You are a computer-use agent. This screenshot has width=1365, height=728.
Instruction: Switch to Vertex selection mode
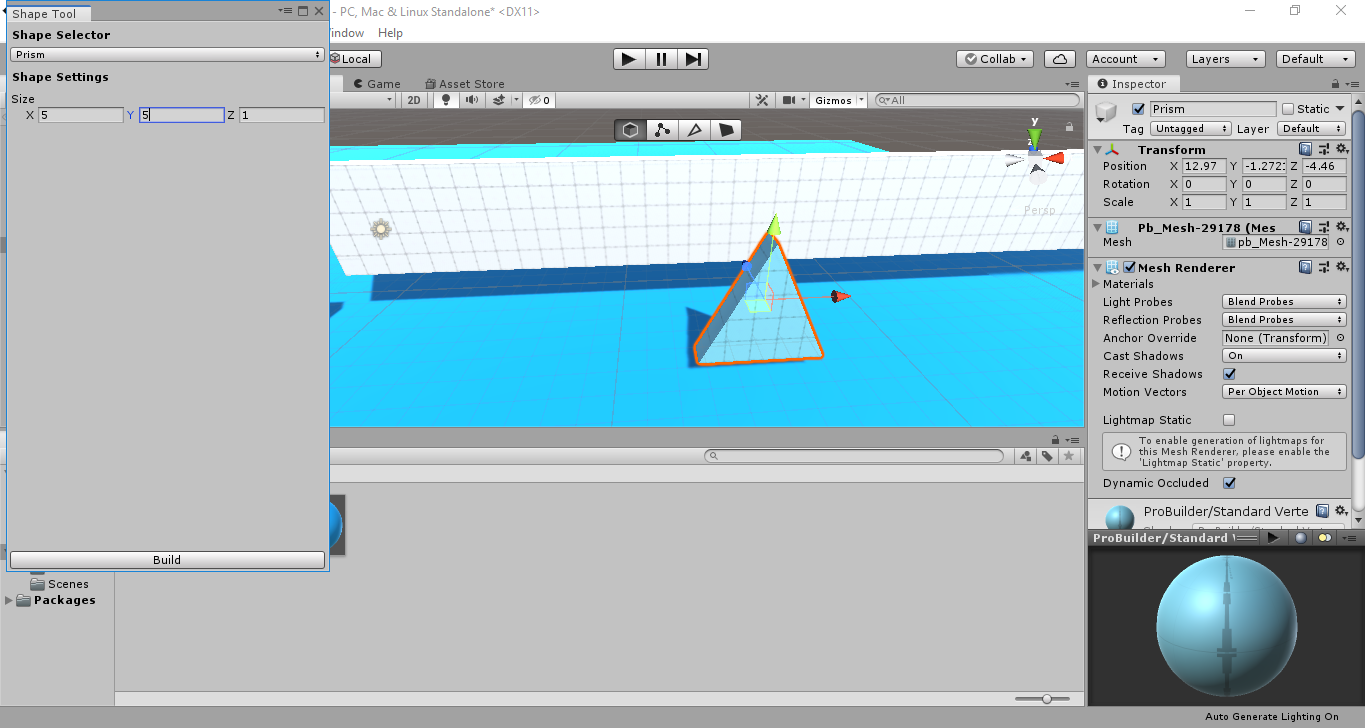tap(662, 129)
